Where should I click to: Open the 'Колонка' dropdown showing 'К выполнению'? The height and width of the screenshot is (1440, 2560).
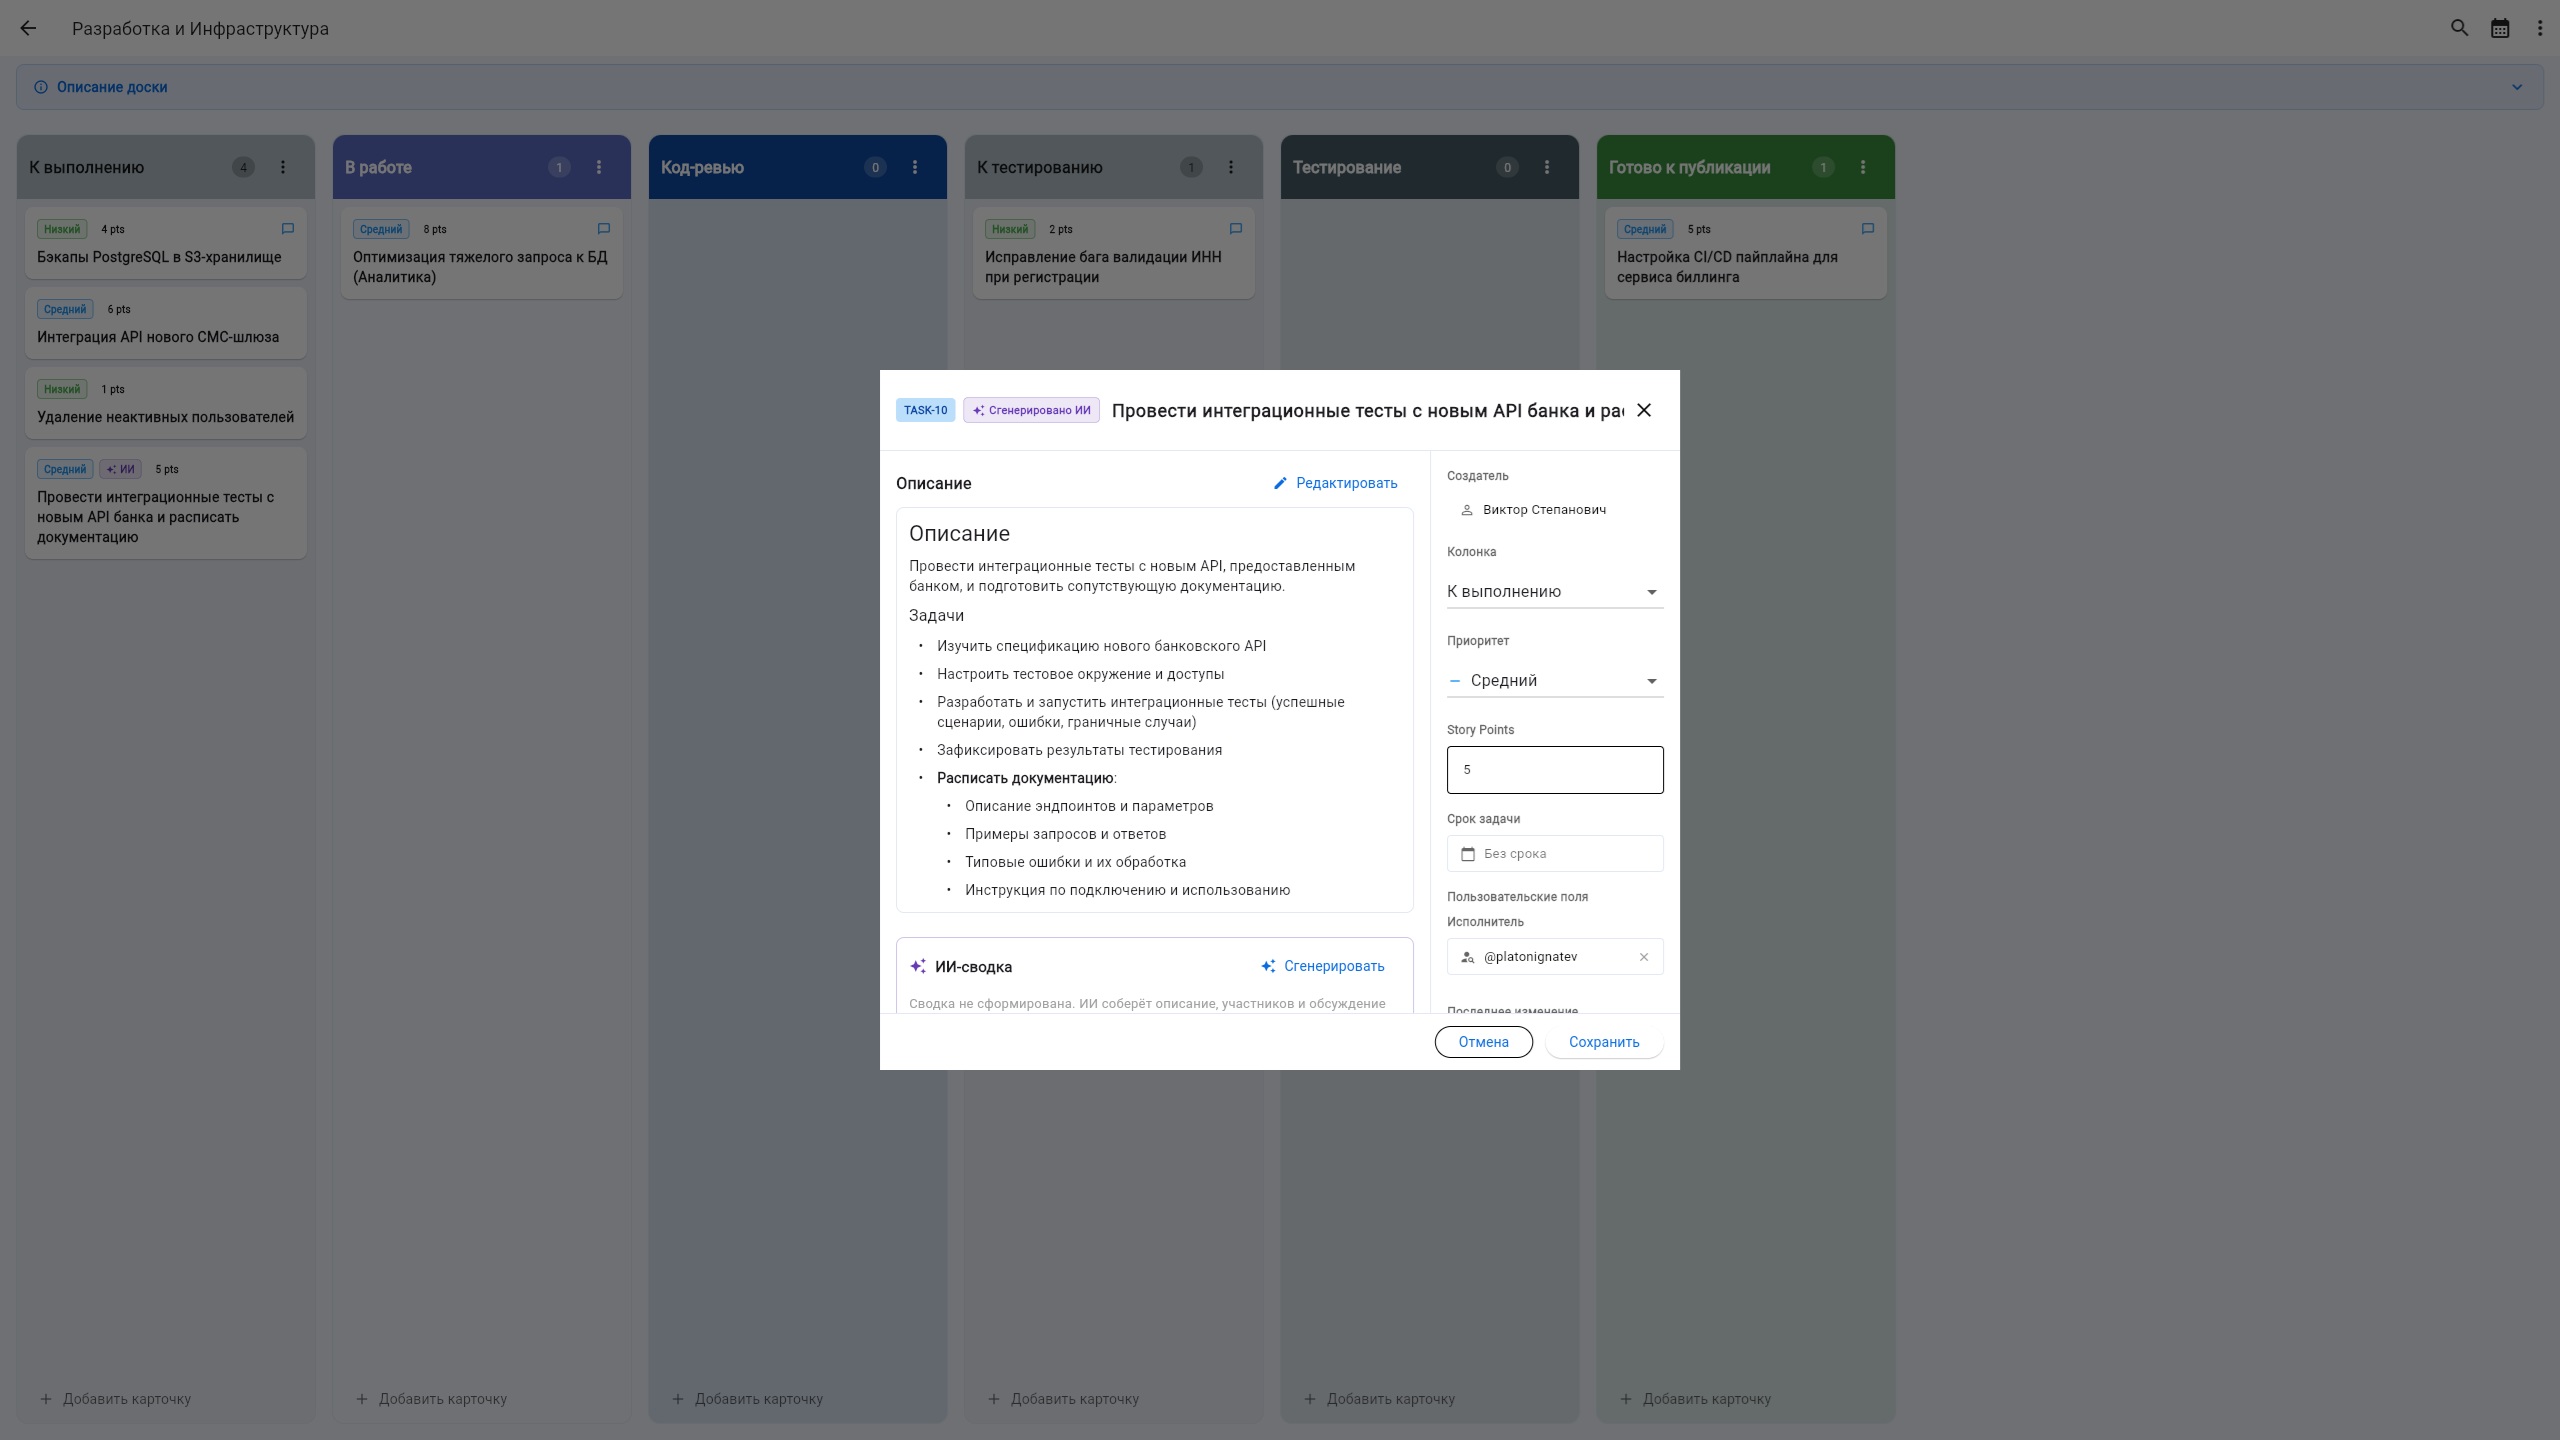pyautogui.click(x=1555, y=592)
